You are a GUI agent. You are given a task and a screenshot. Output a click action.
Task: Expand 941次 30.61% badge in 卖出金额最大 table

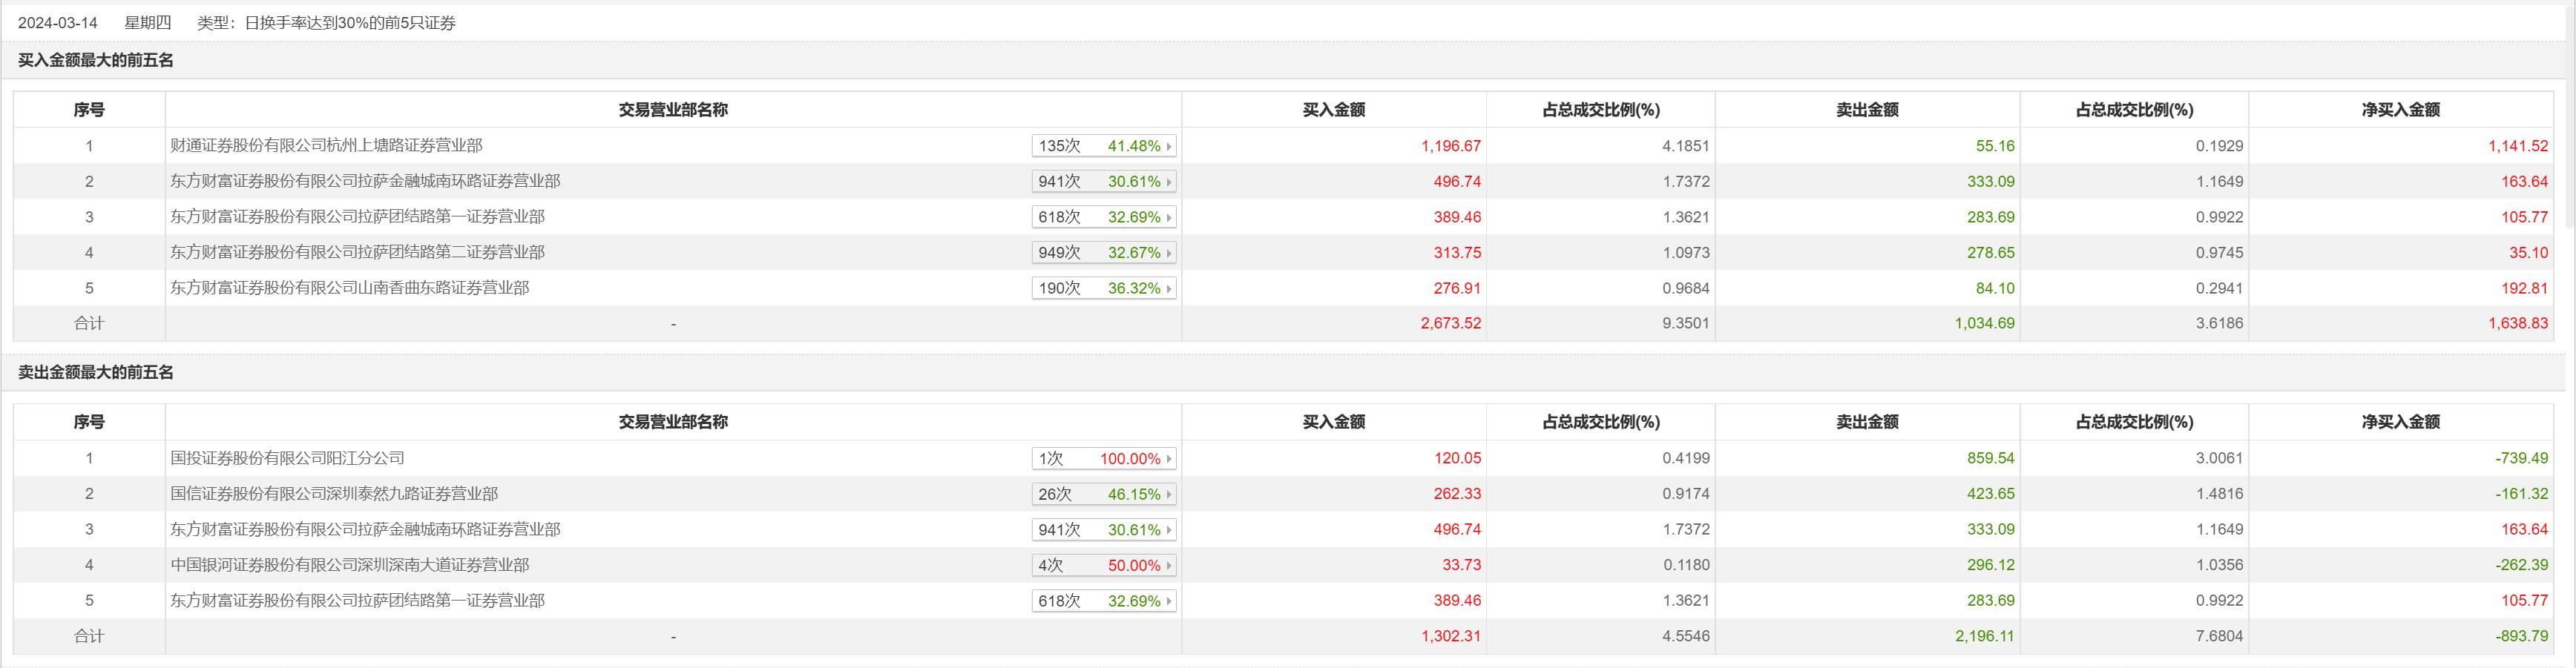coord(1104,530)
